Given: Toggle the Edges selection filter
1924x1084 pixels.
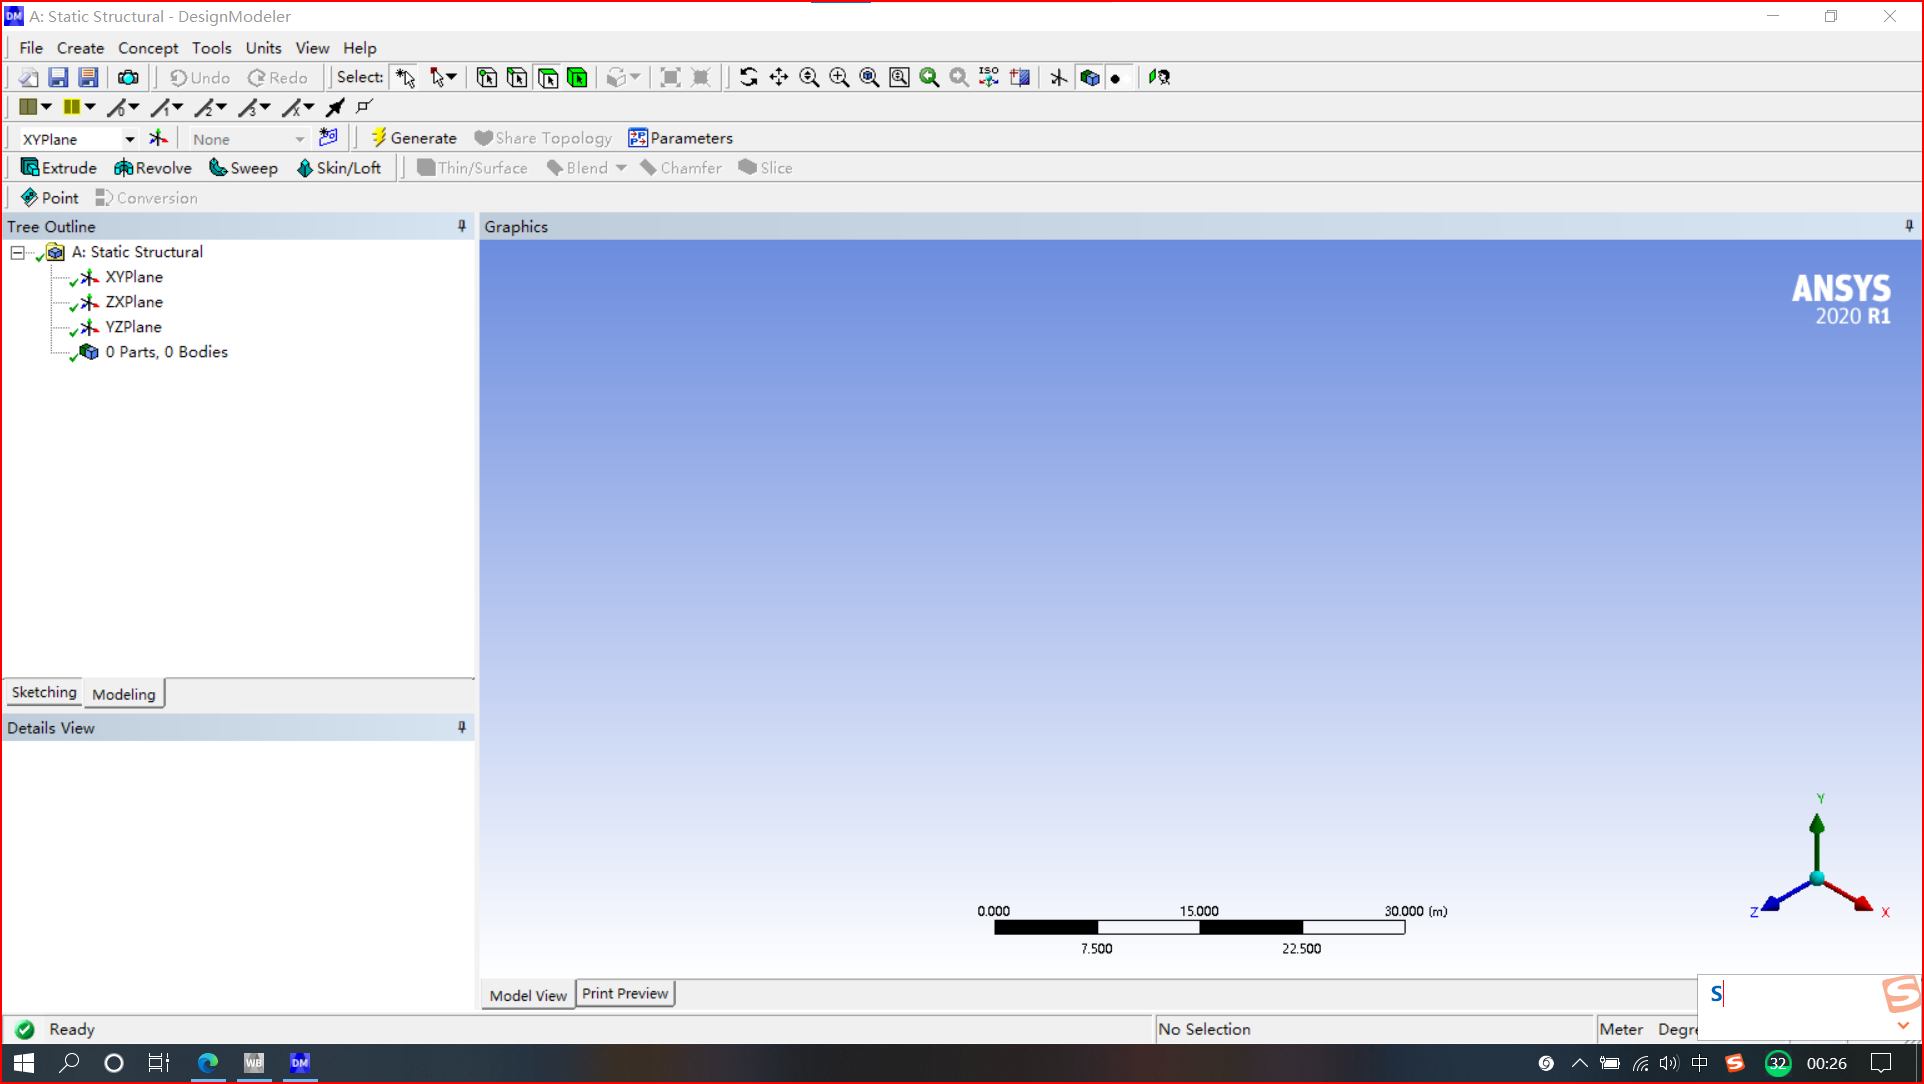Looking at the screenshot, I should pos(517,77).
